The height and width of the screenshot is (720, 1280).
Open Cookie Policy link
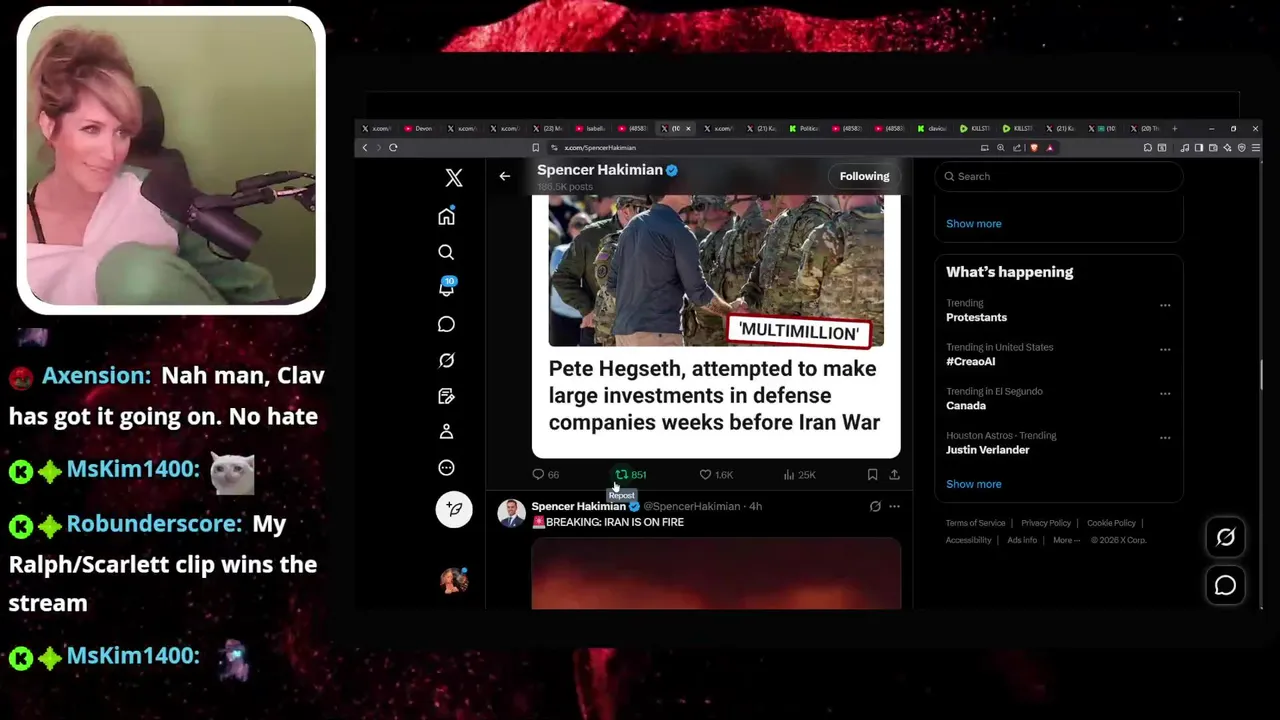coord(1111,523)
